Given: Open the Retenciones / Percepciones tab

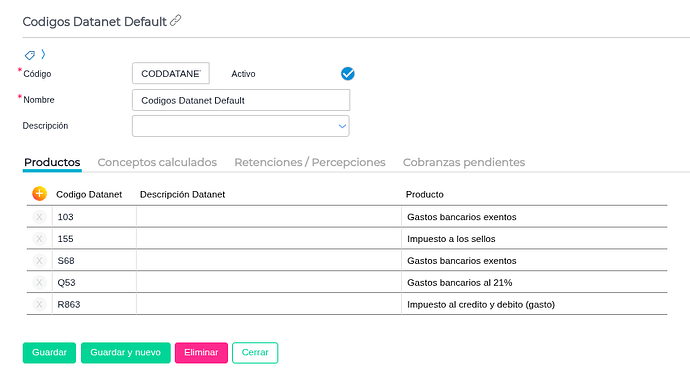Looking at the screenshot, I should point(310,162).
